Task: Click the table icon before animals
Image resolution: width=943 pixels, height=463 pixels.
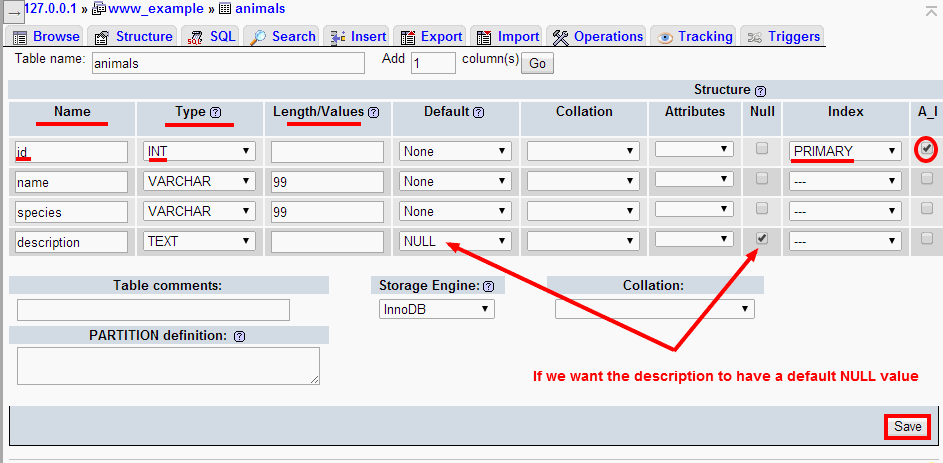Action: [225, 9]
